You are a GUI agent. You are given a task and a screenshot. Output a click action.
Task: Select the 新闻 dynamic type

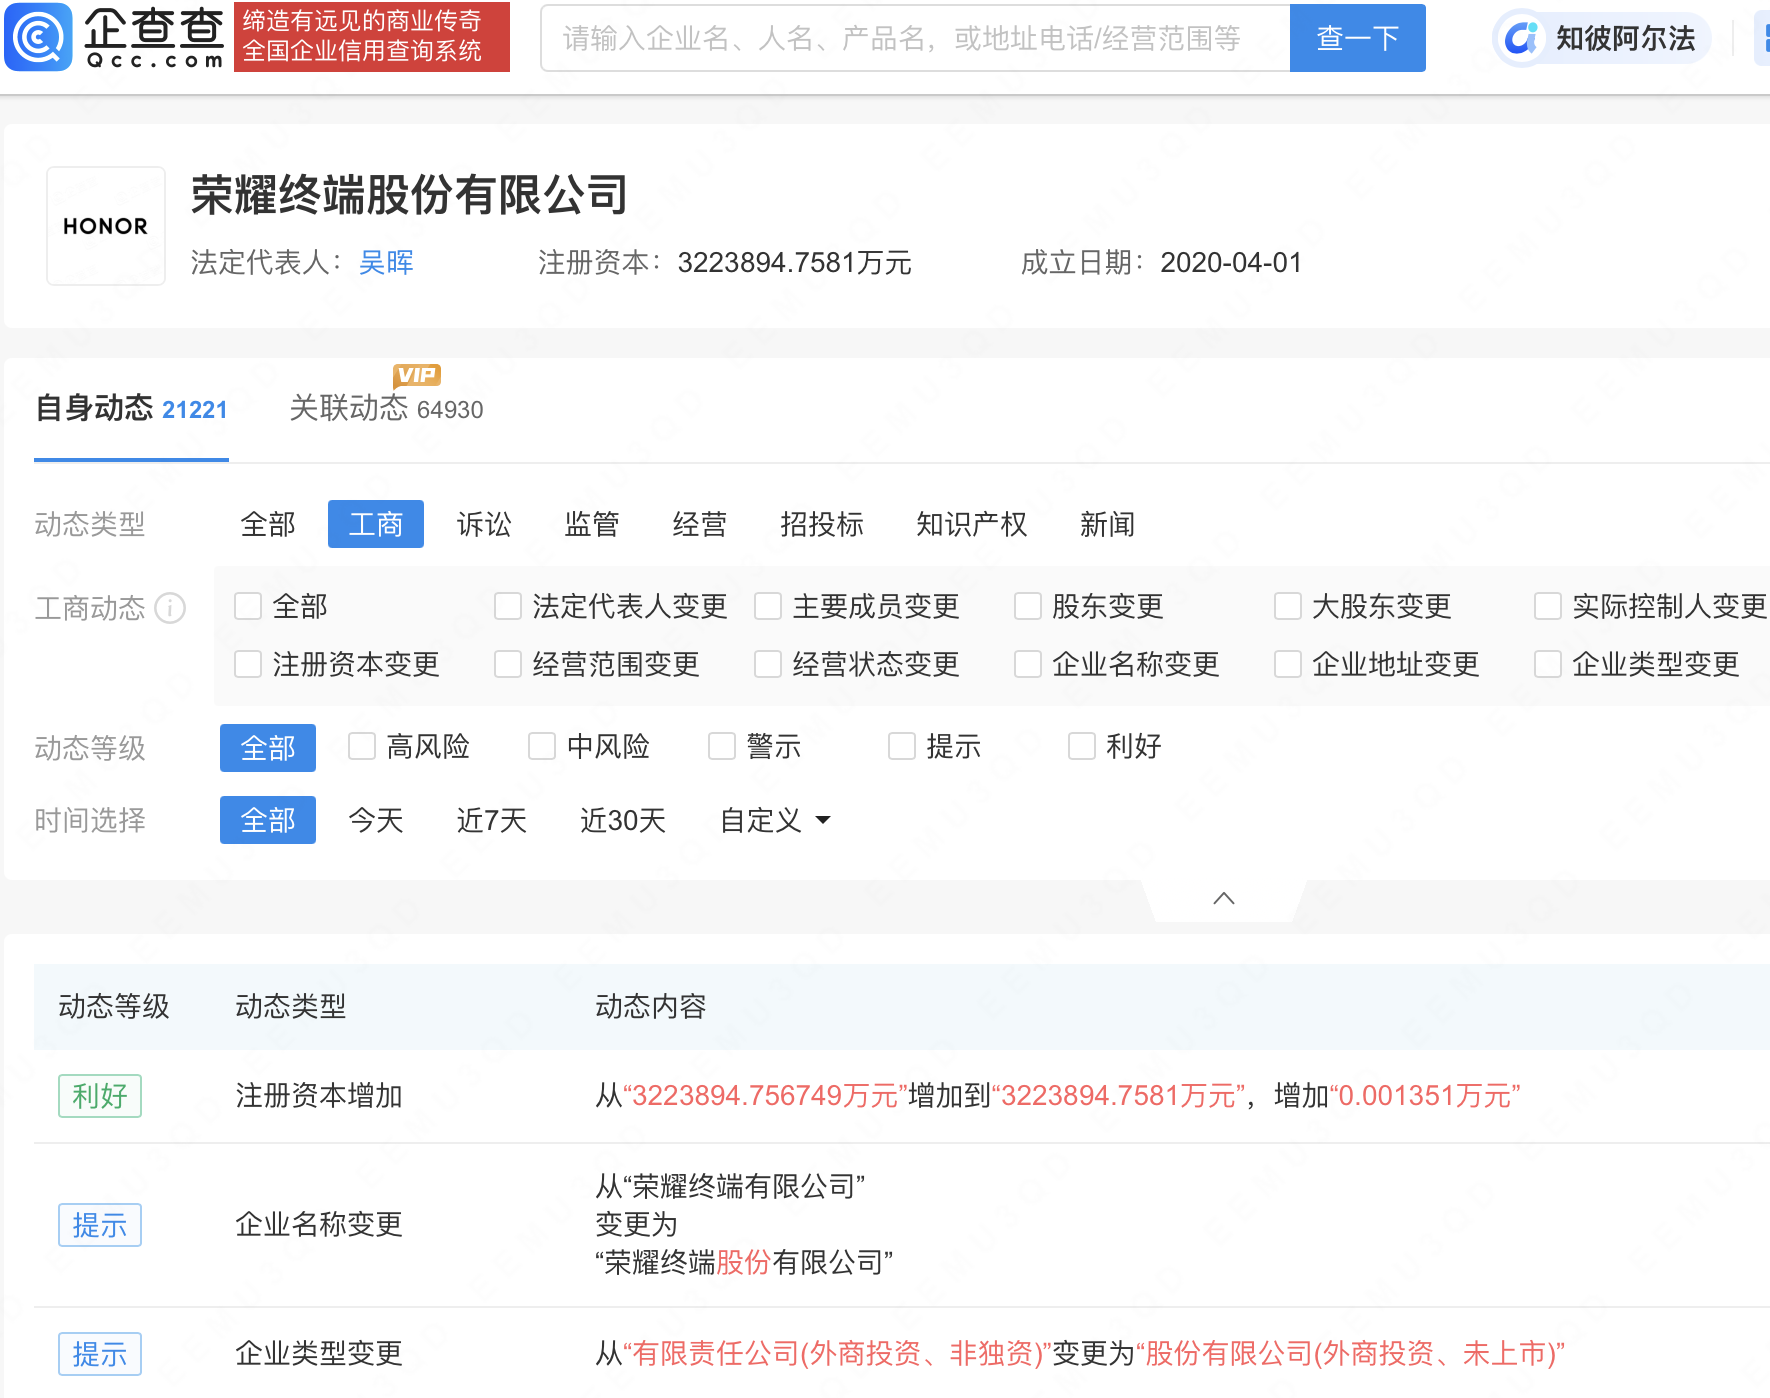click(1108, 524)
